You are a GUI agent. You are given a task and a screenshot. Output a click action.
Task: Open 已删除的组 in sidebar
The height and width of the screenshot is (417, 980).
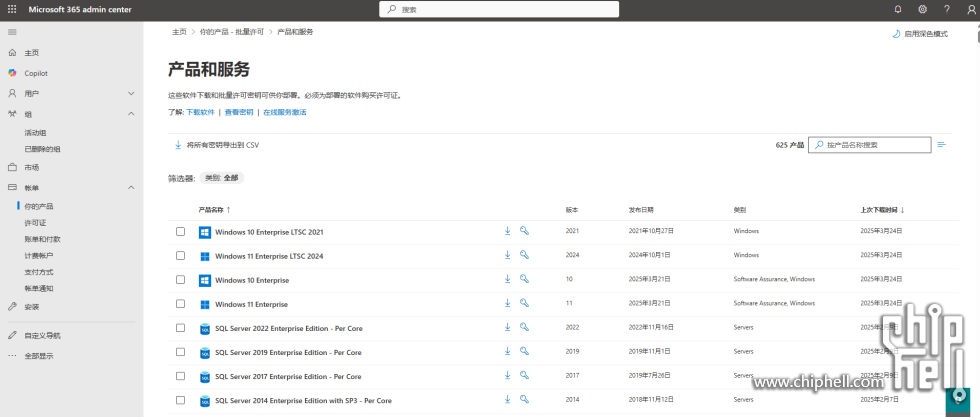(x=42, y=149)
